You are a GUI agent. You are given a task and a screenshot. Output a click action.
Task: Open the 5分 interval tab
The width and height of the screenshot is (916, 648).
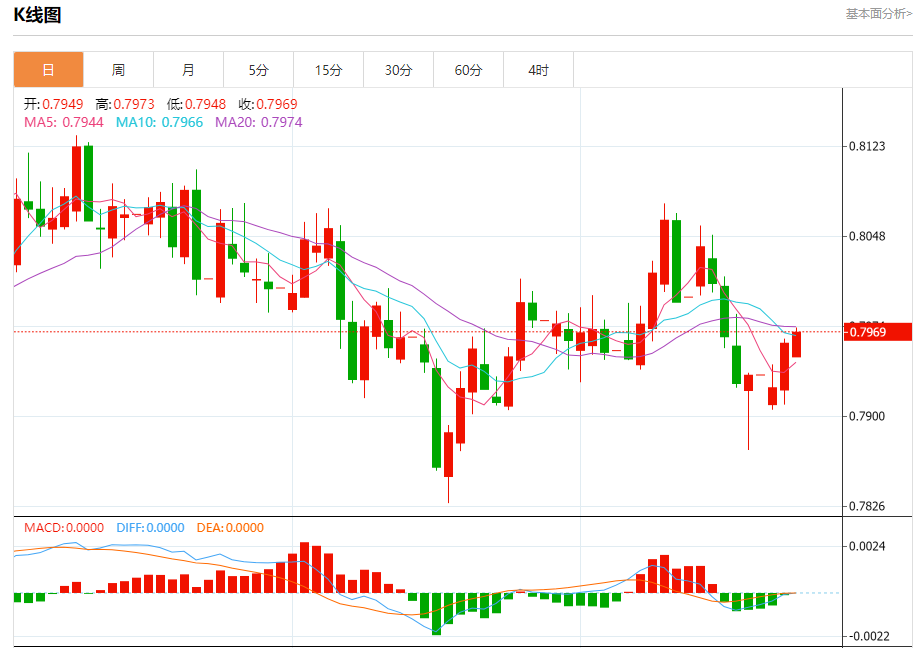(x=258, y=70)
